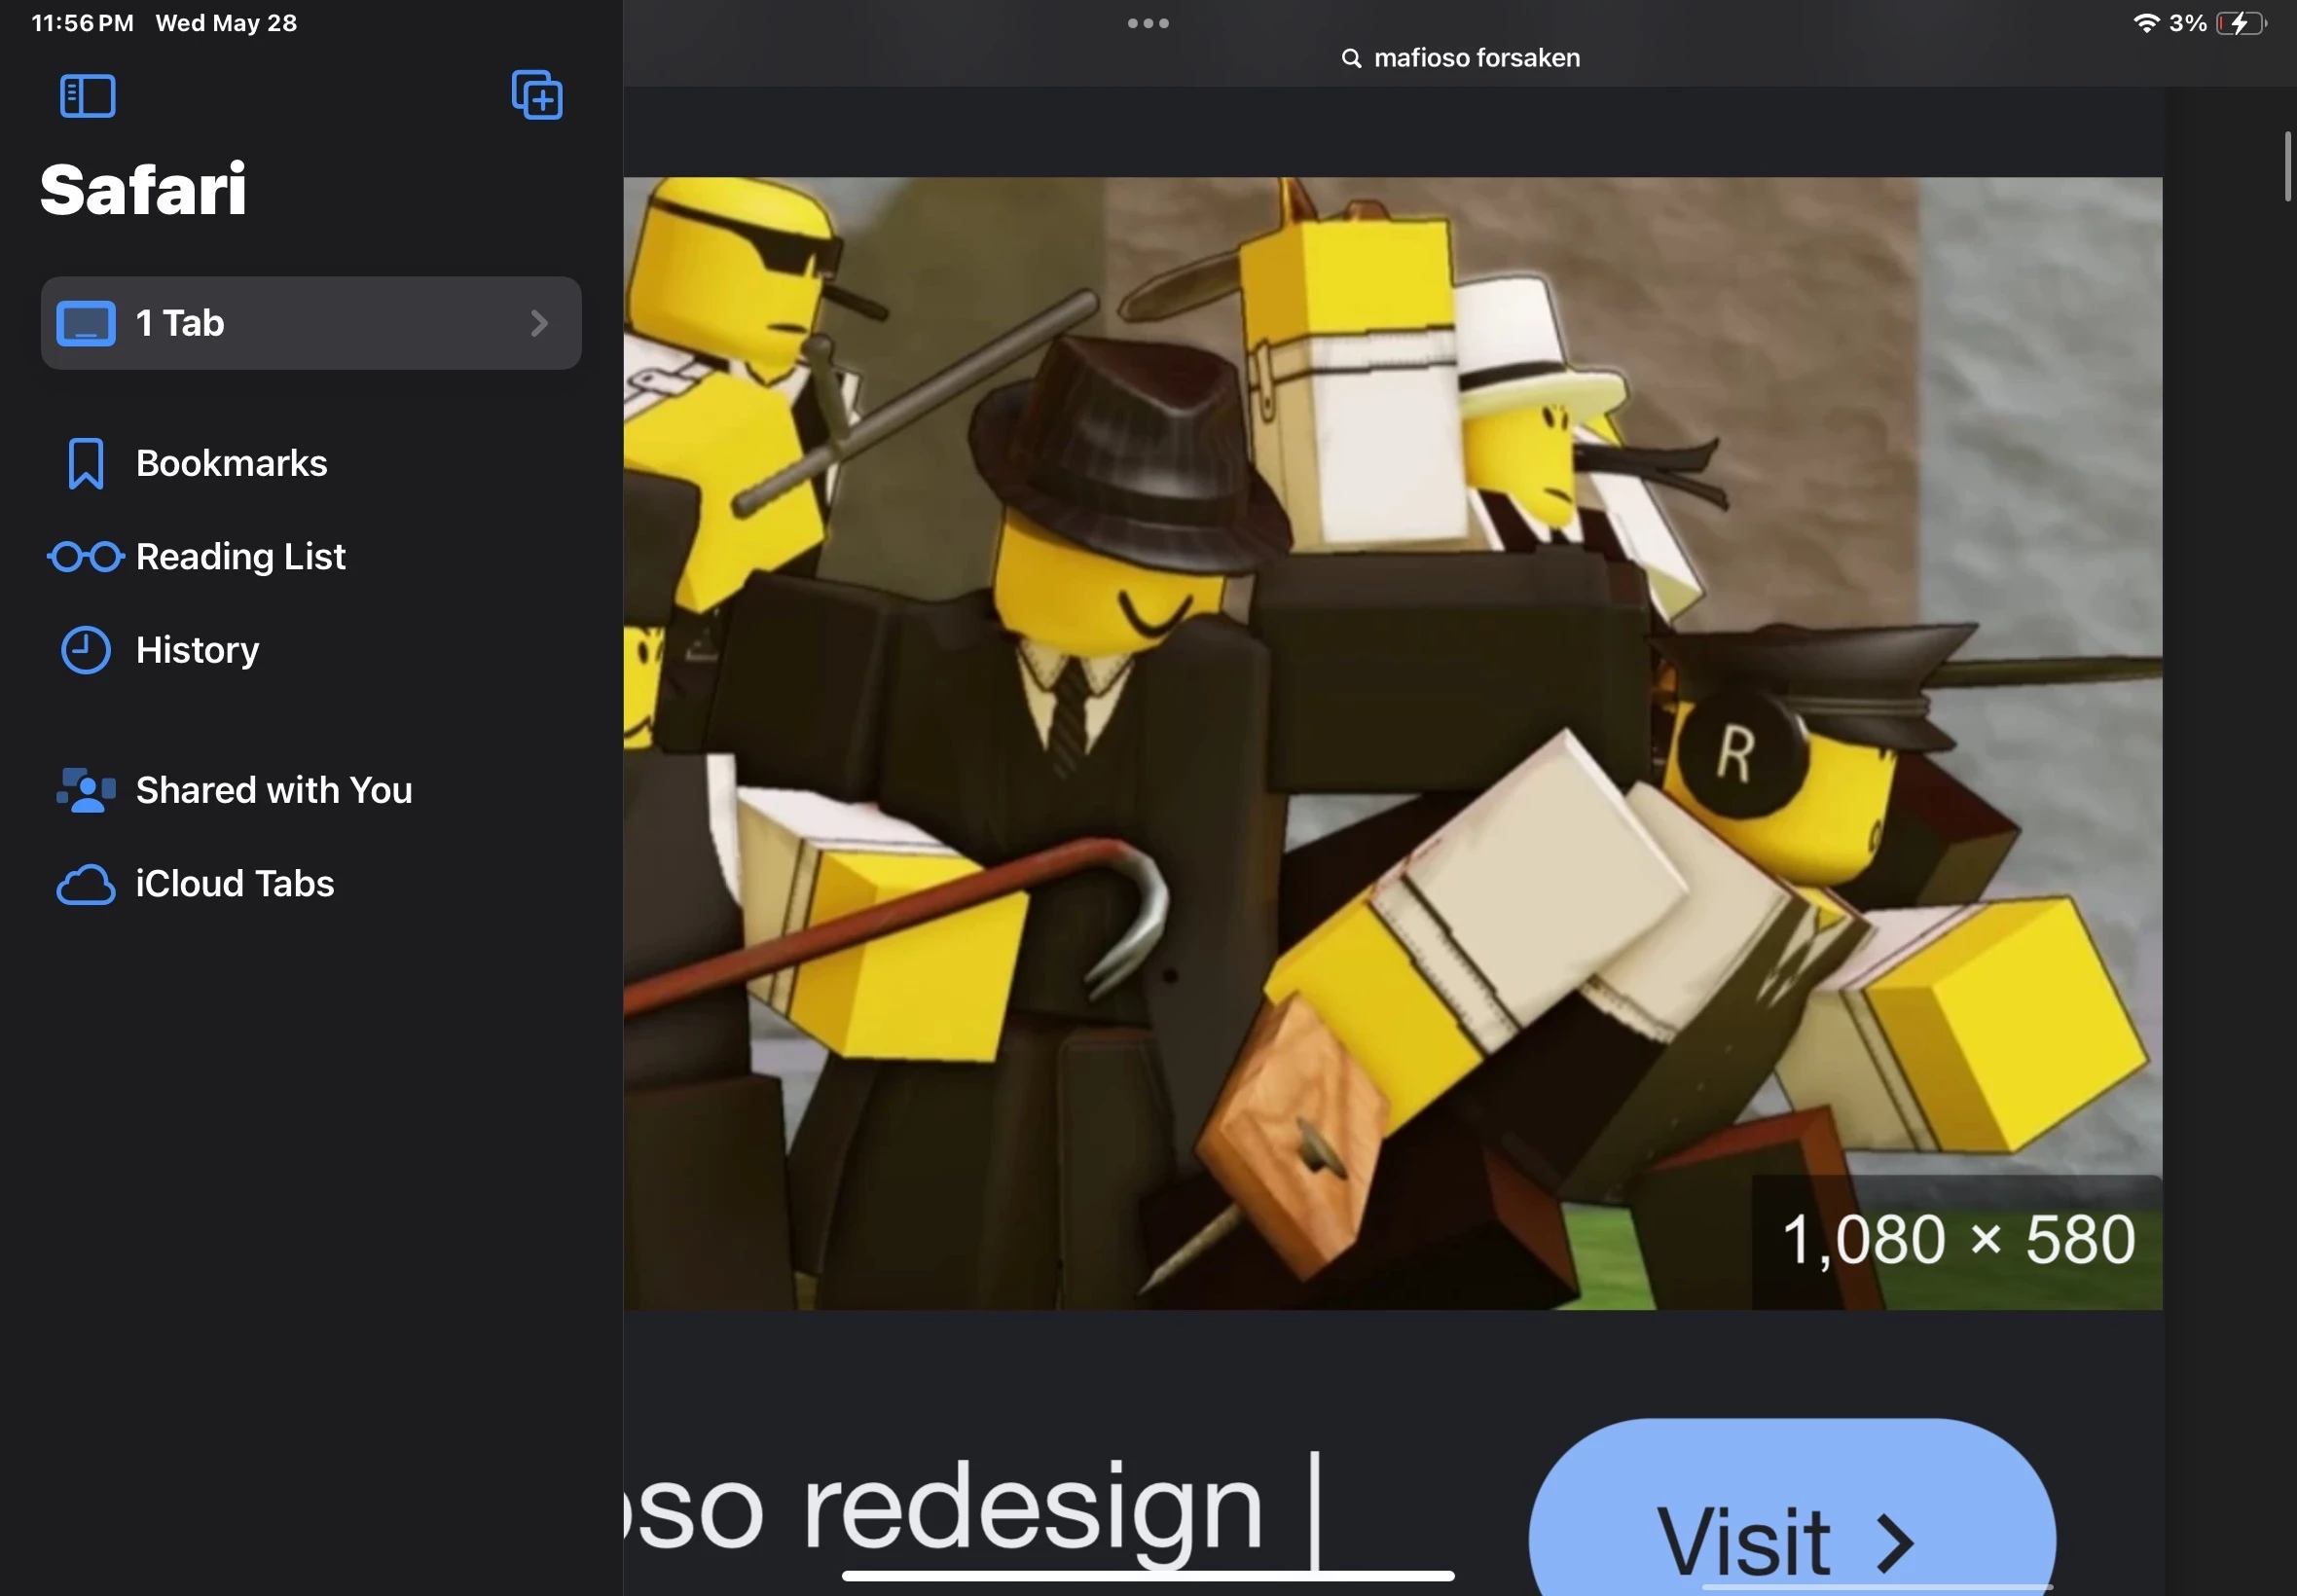Click the Shared with You people icon
2297x1596 pixels.
click(86, 790)
